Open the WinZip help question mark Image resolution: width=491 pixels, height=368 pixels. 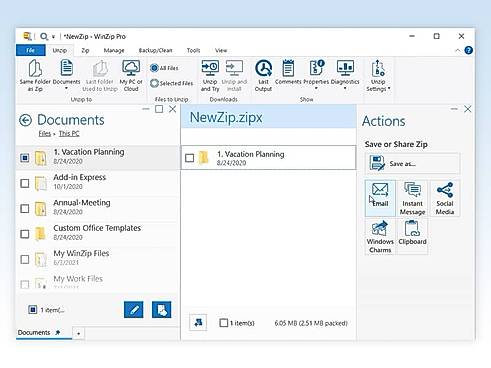468,50
